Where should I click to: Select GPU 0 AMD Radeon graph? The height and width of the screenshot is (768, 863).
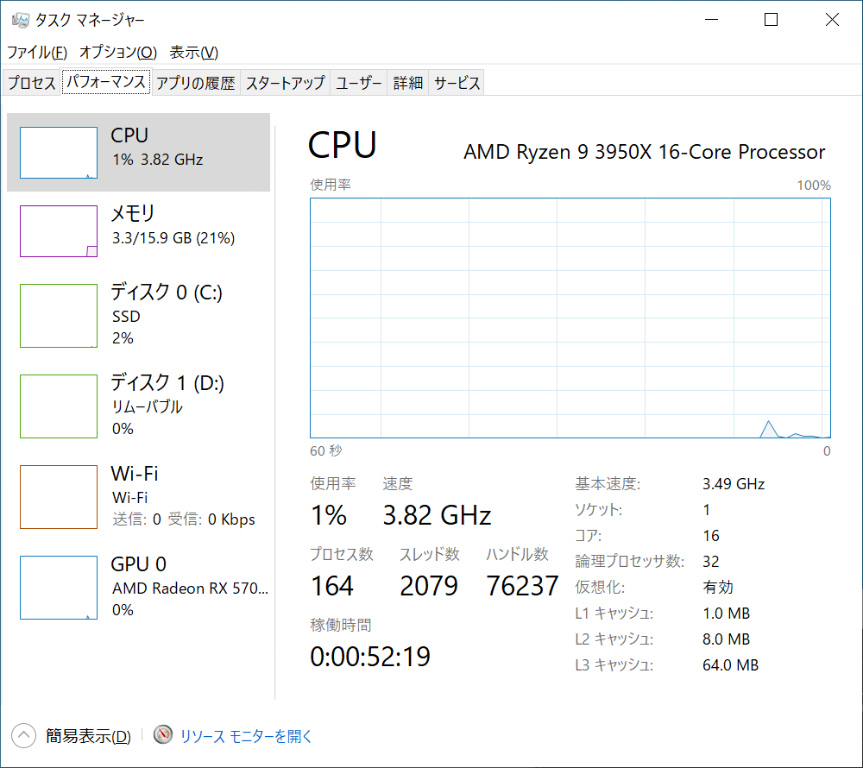[59, 587]
